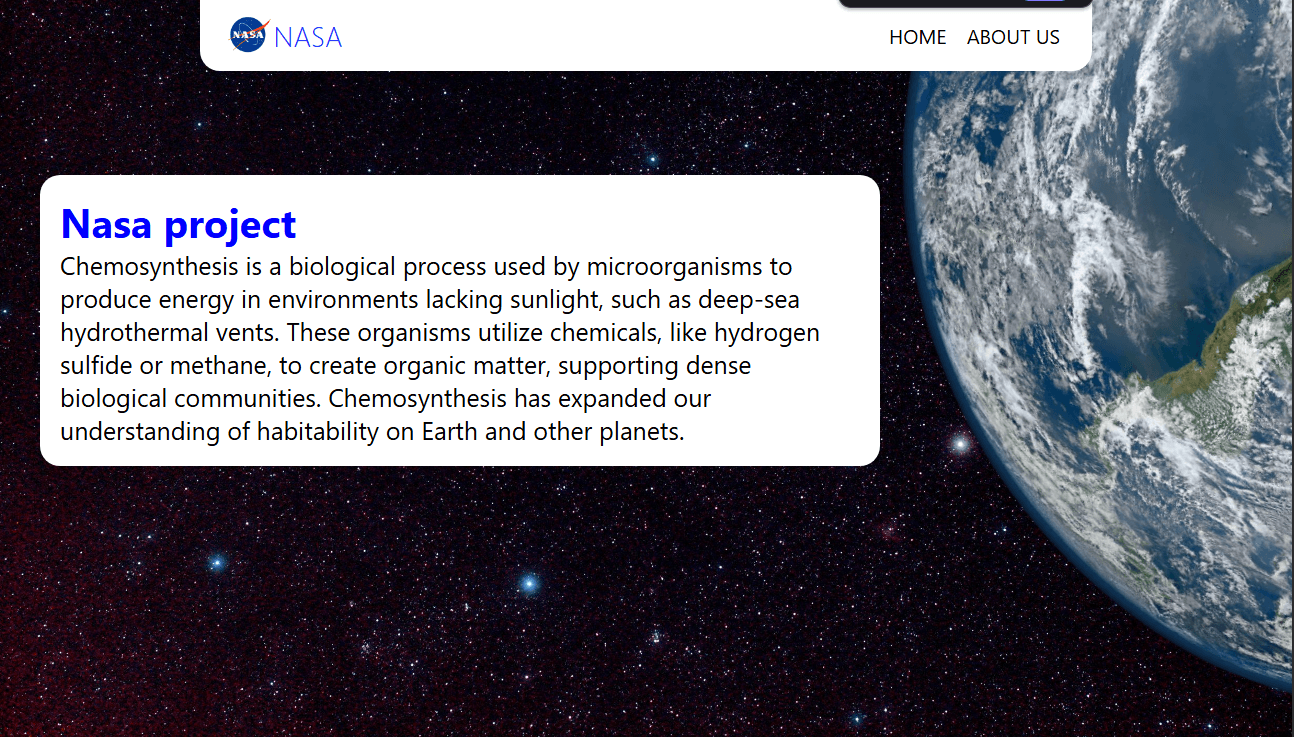Click the NASA meatball logo icon
Screen dimensions: 1294x737
(249, 35)
